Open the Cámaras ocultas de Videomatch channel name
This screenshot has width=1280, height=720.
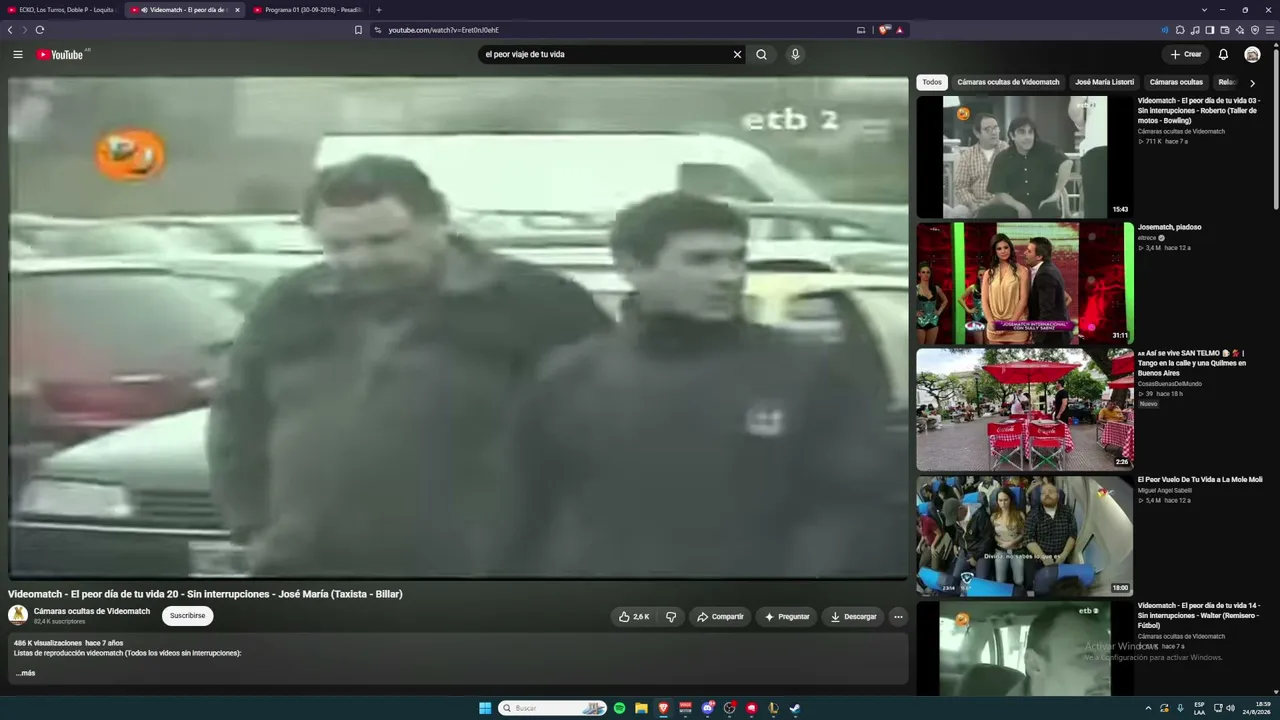click(x=92, y=611)
